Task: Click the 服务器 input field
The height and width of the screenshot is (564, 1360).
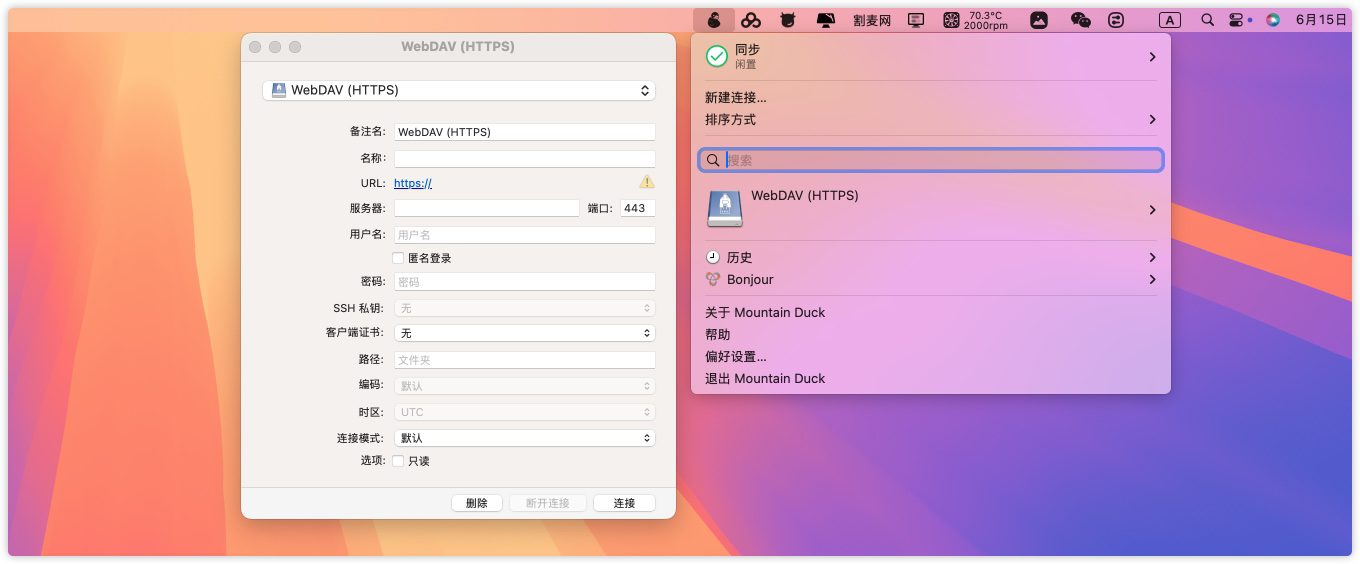Action: coord(486,208)
